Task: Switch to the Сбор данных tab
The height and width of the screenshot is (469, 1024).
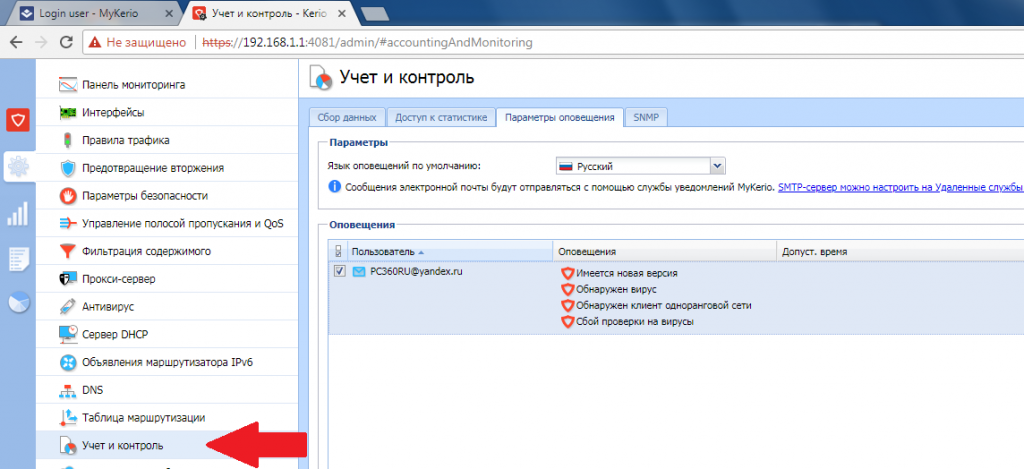Action: tap(347, 118)
